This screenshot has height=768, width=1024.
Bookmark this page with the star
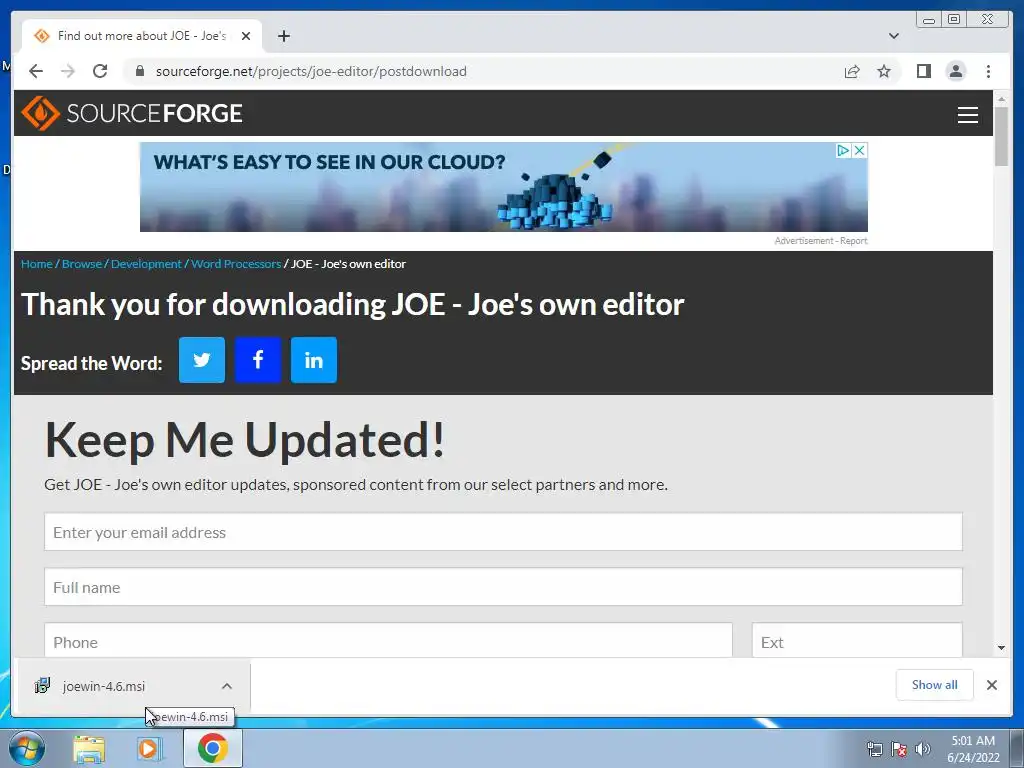click(x=884, y=71)
